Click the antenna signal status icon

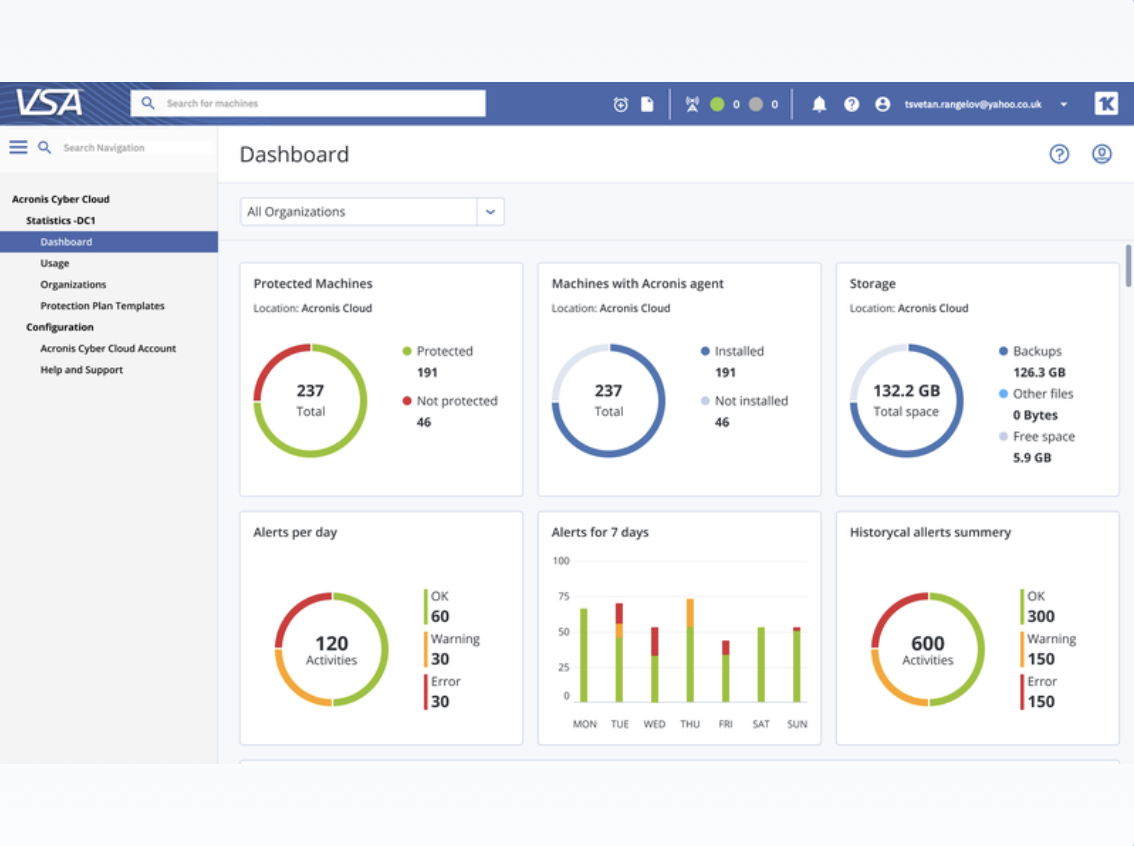(692, 104)
